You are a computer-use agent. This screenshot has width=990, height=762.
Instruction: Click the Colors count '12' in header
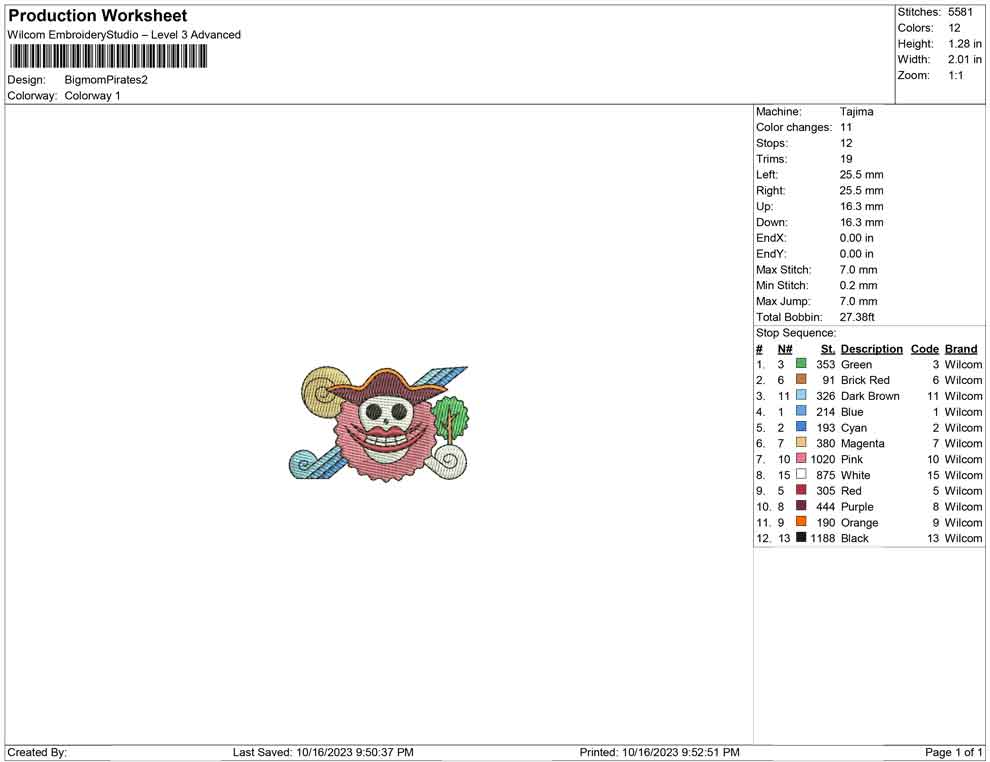click(x=954, y=28)
